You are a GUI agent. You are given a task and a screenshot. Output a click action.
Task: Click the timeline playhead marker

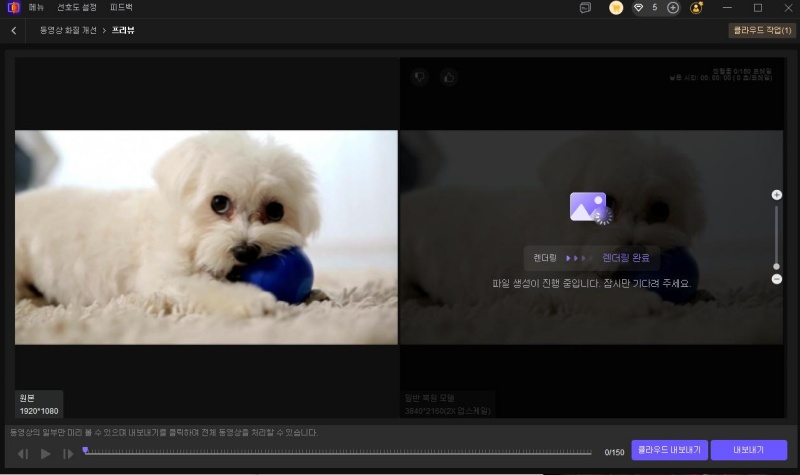pyautogui.click(x=85, y=450)
